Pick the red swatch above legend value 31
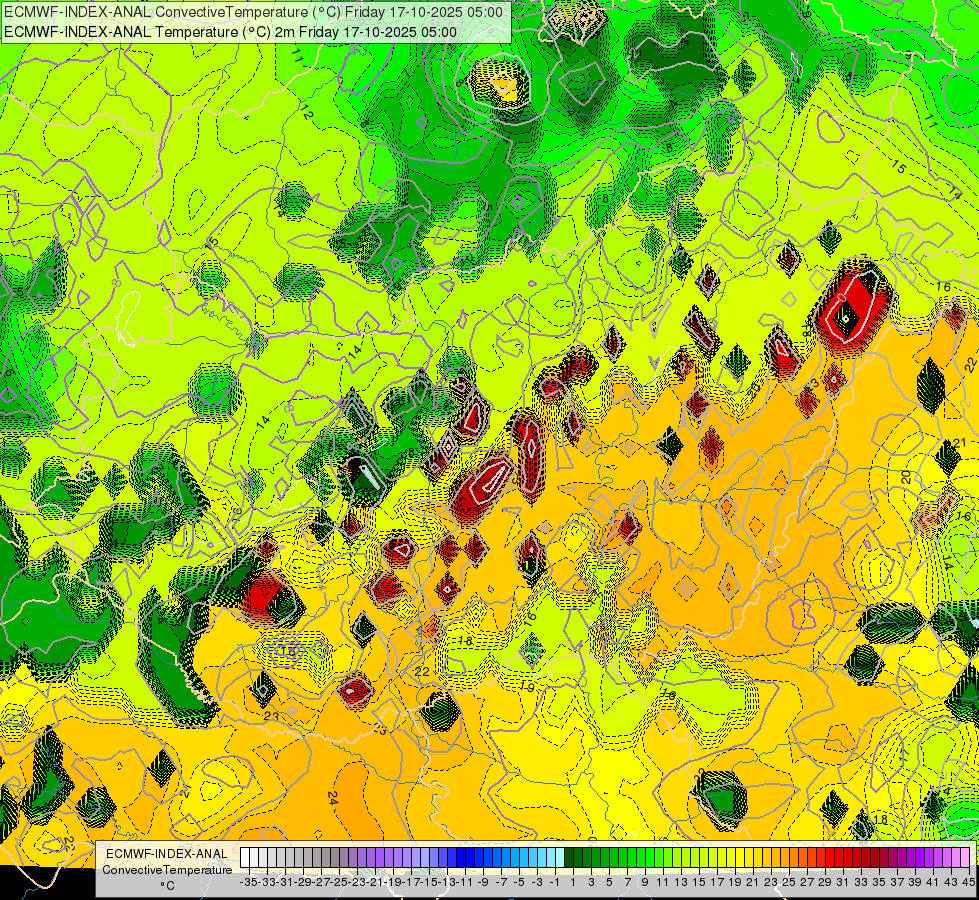This screenshot has width=979, height=900. pos(839,857)
